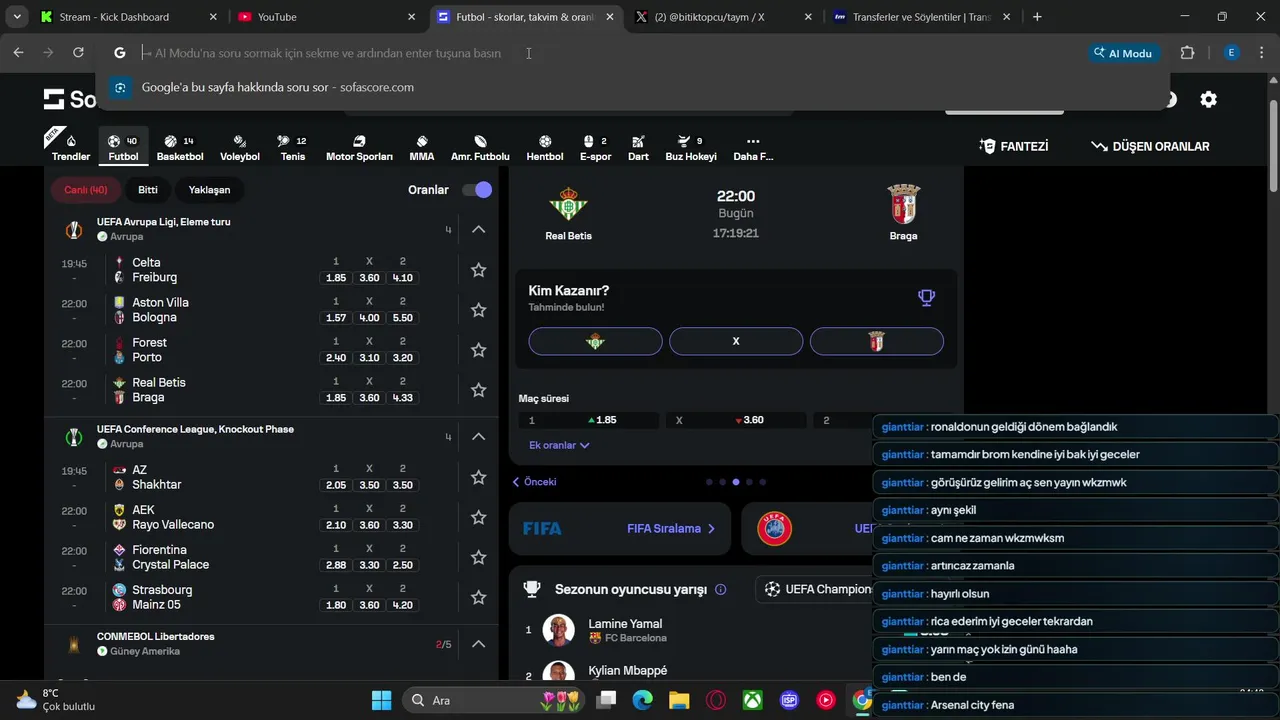Viewport: 1280px width, 720px height.
Task: Click Google'a bu sayfa hakkında soru sor suggestion
Action: coord(633,87)
